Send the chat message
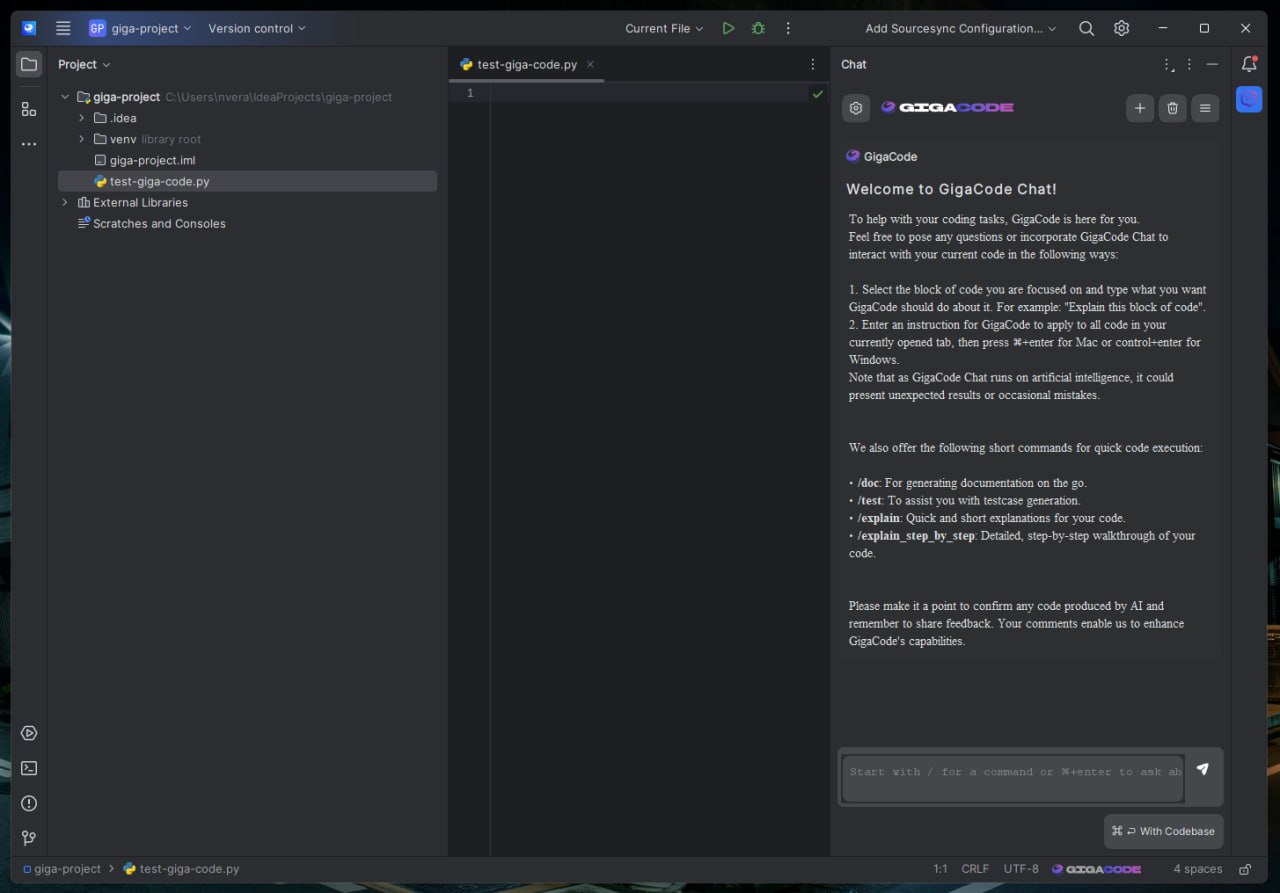The width and height of the screenshot is (1280, 893). pos(1203,769)
